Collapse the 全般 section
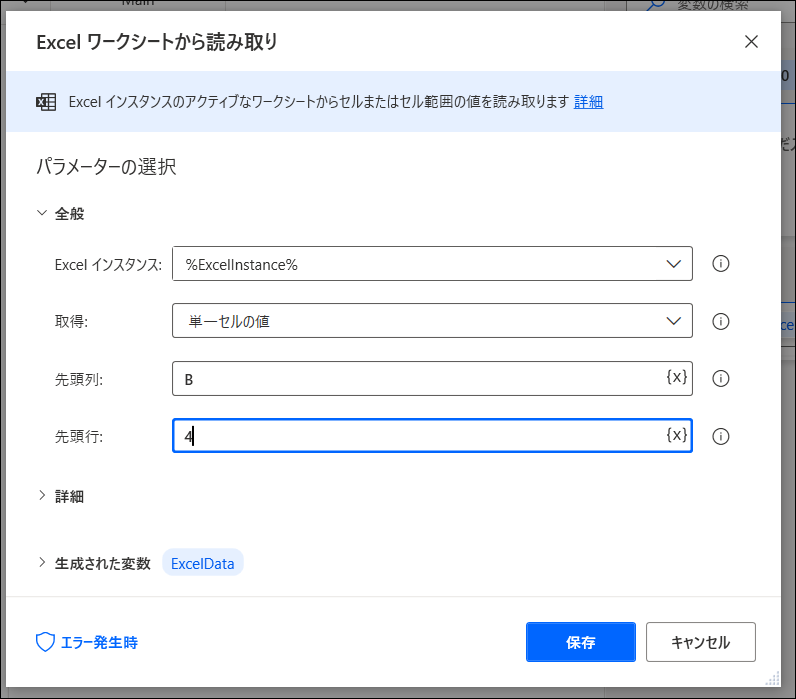The height and width of the screenshot is (699, 796). pos(42,213)
